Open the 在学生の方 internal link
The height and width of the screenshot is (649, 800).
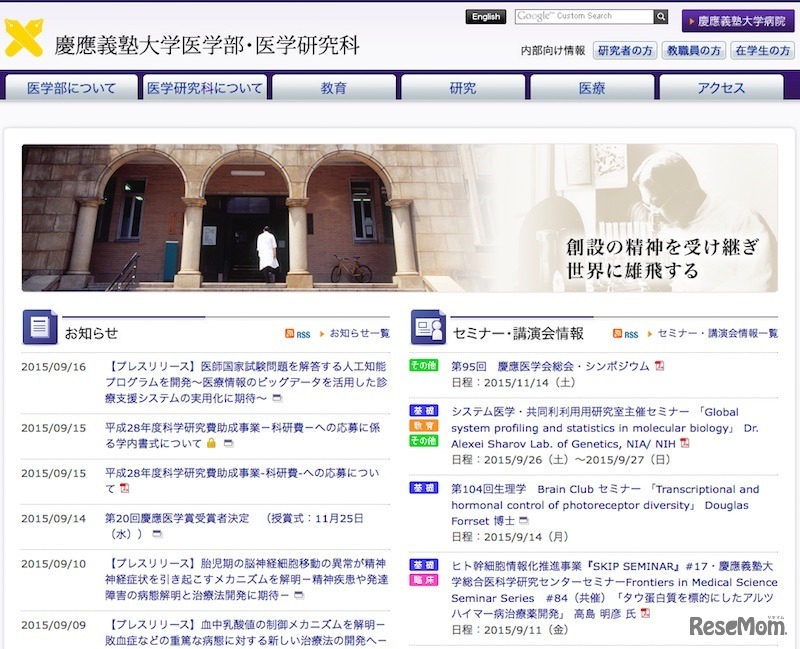[x=763, y=50]
